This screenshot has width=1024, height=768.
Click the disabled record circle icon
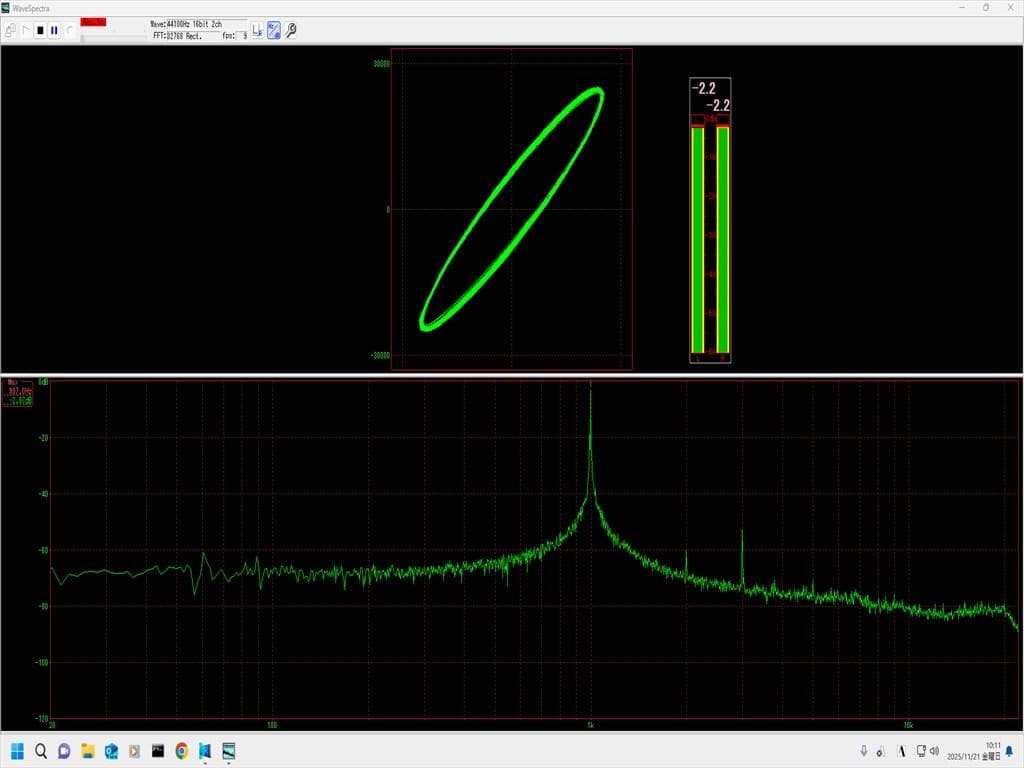69,31
